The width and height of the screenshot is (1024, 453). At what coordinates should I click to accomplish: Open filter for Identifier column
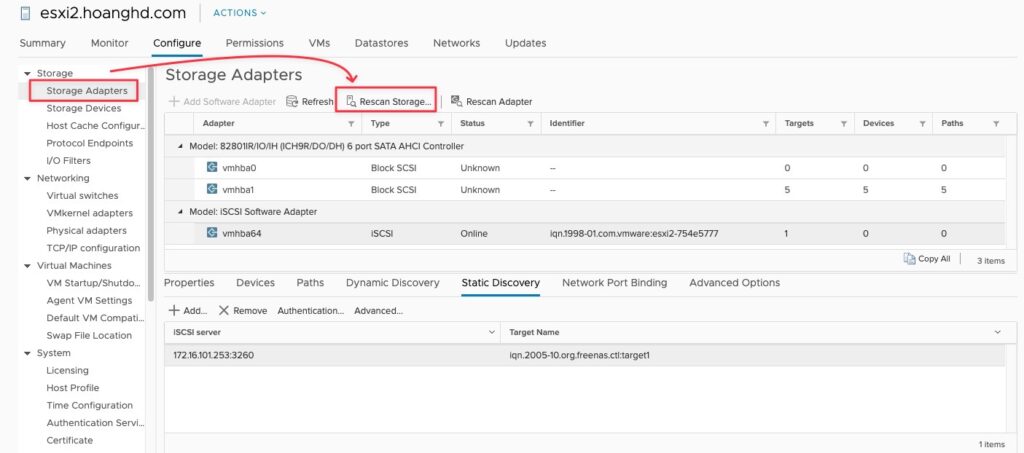click(x=765, y=123)
